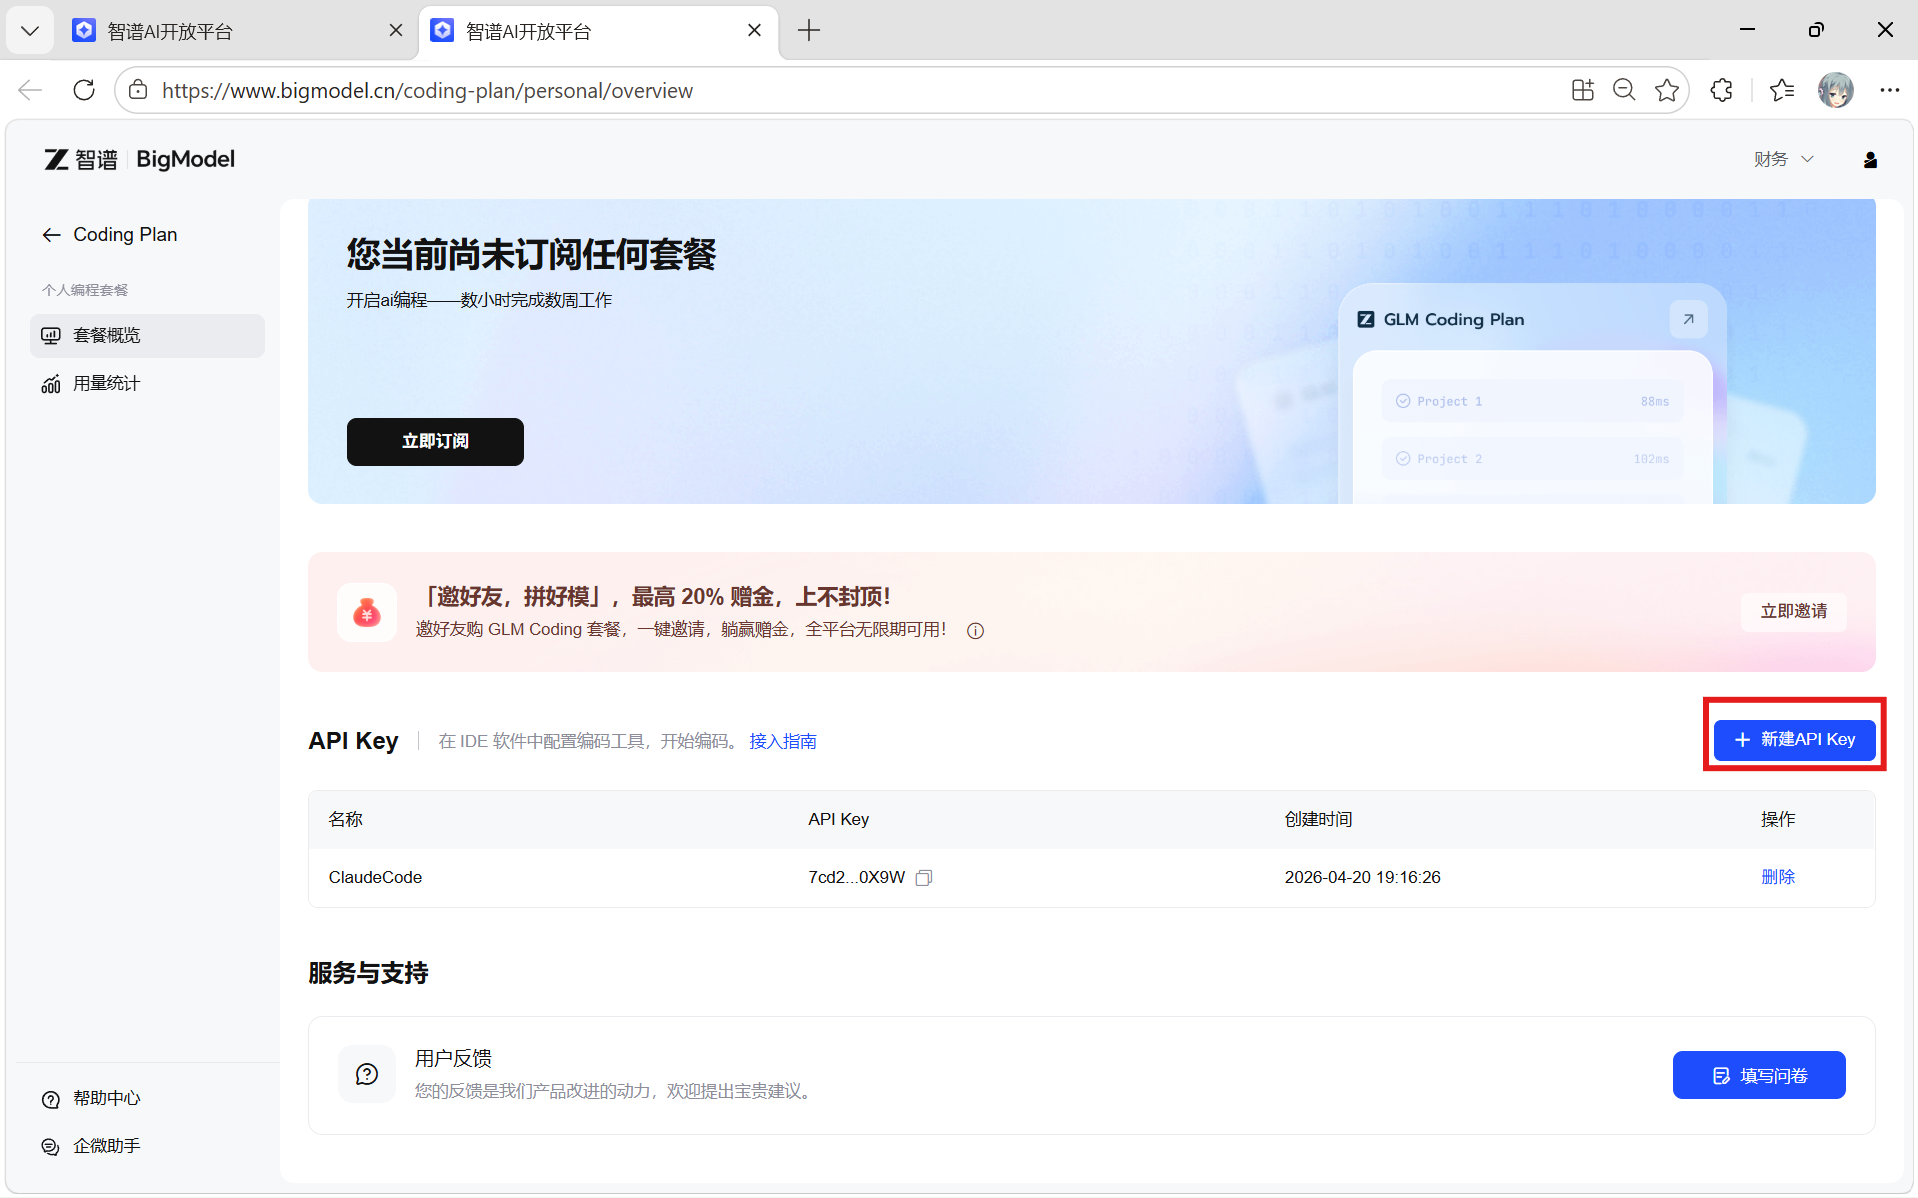The width and height of the screenshot is (1918, 1198).
Task: Click the invite info circle icon
Action: click(x=975, y=630)
